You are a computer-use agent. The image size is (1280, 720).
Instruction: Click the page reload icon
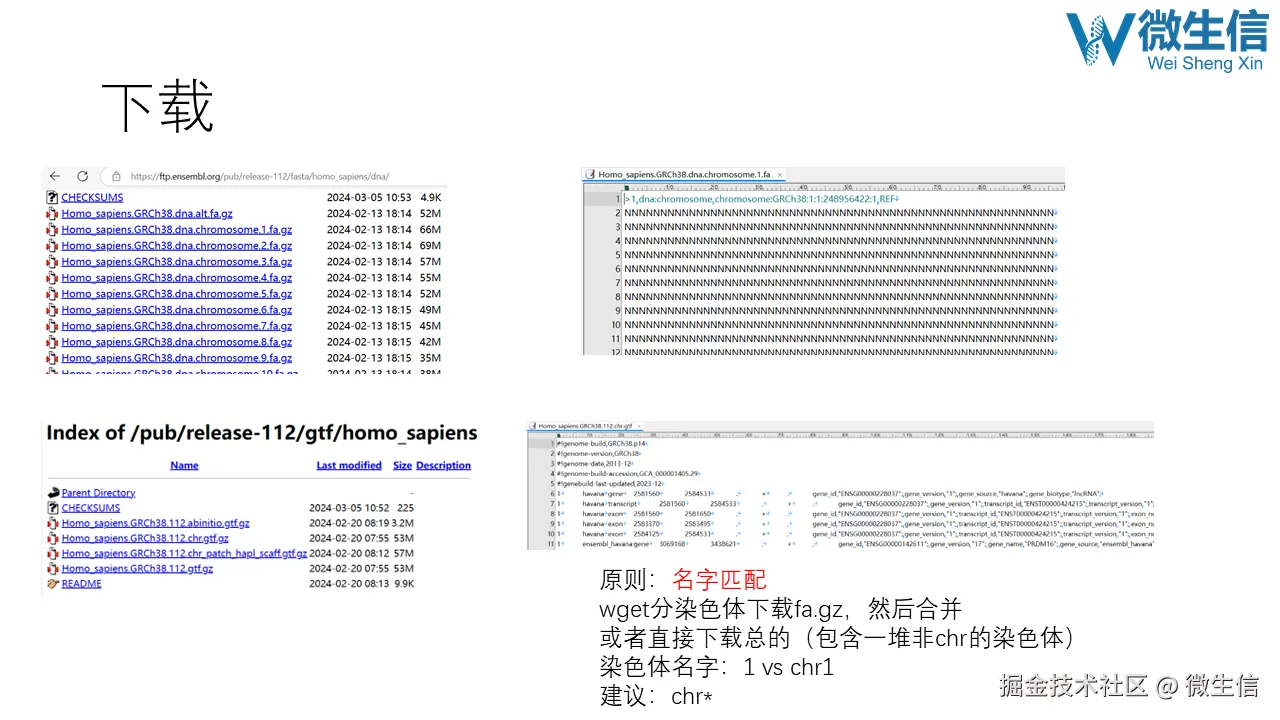pyautogui.click(x=83, y=176)
